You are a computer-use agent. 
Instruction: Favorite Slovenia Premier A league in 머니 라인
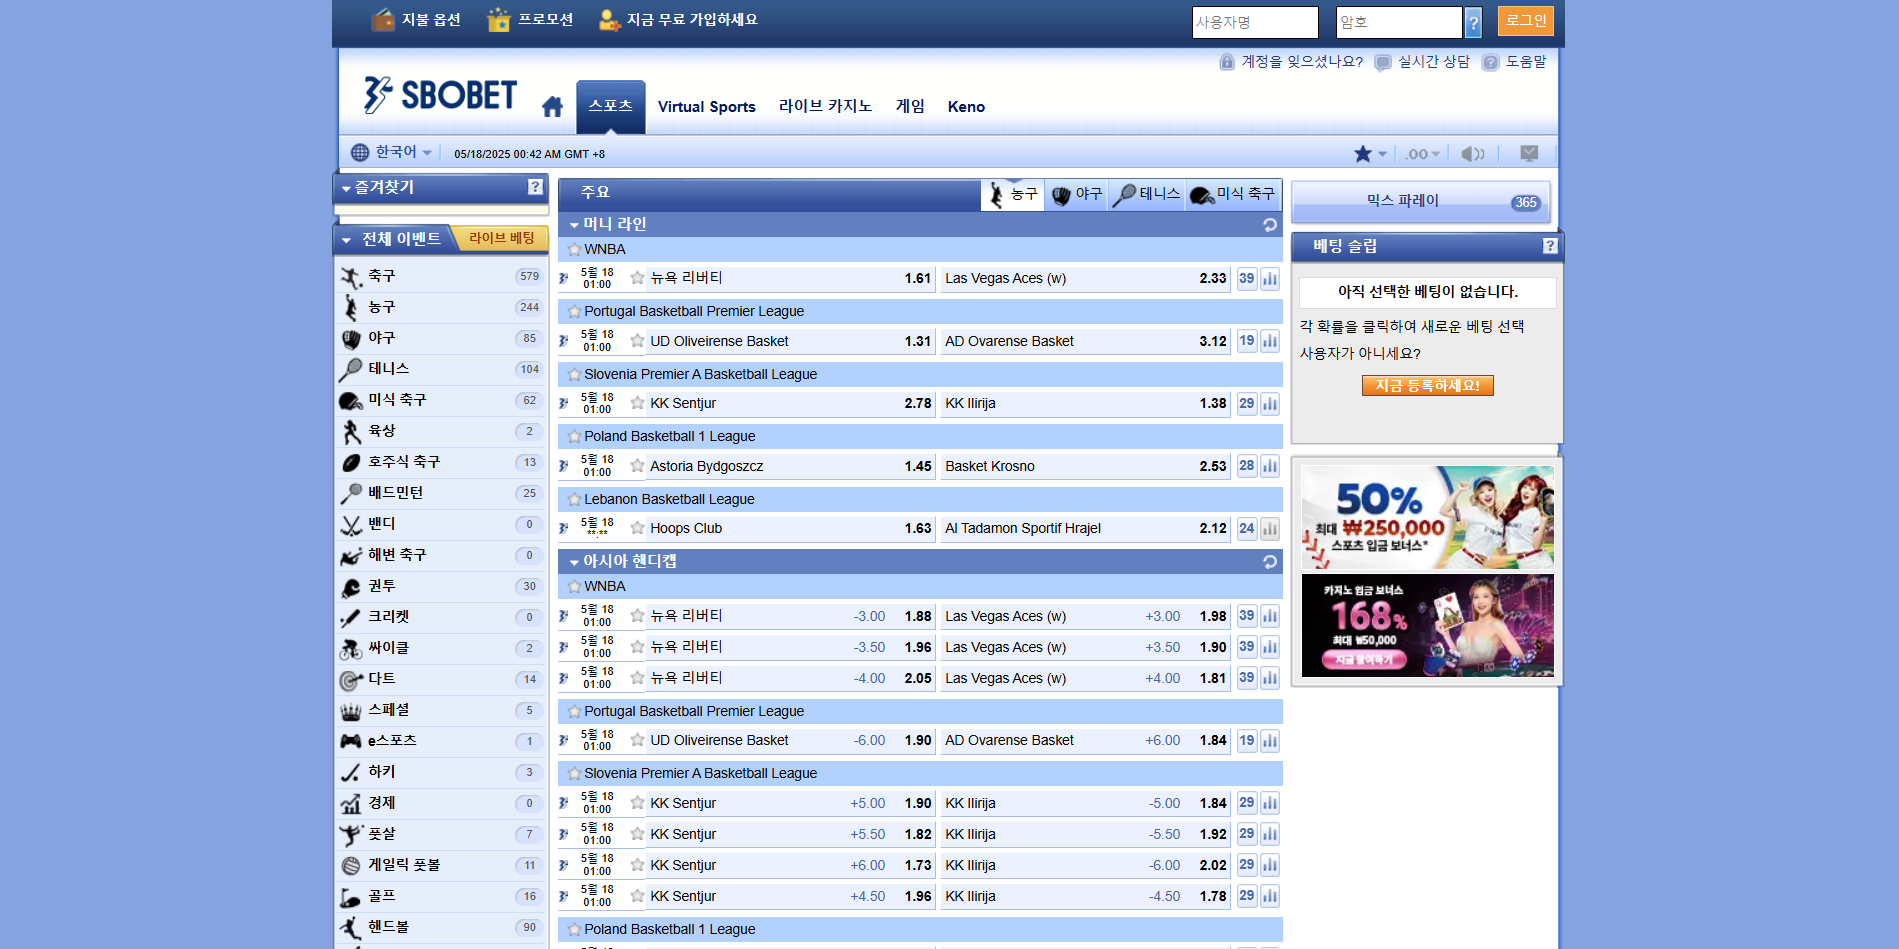[574, 375]
